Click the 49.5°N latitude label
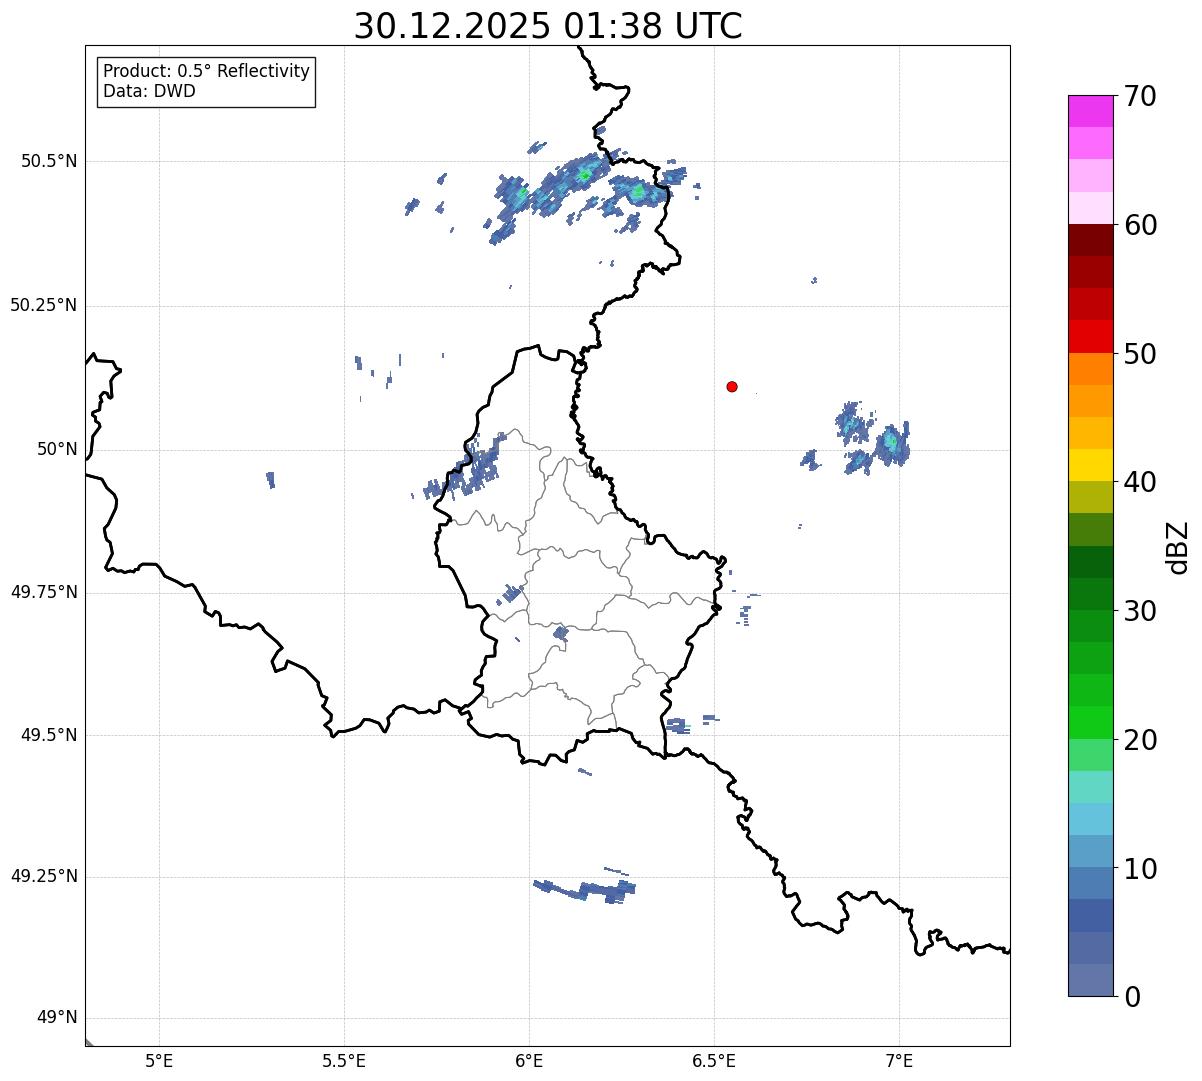This screenshot has width=1202, height=1081. pyautogui.click(x=49, y=735)
